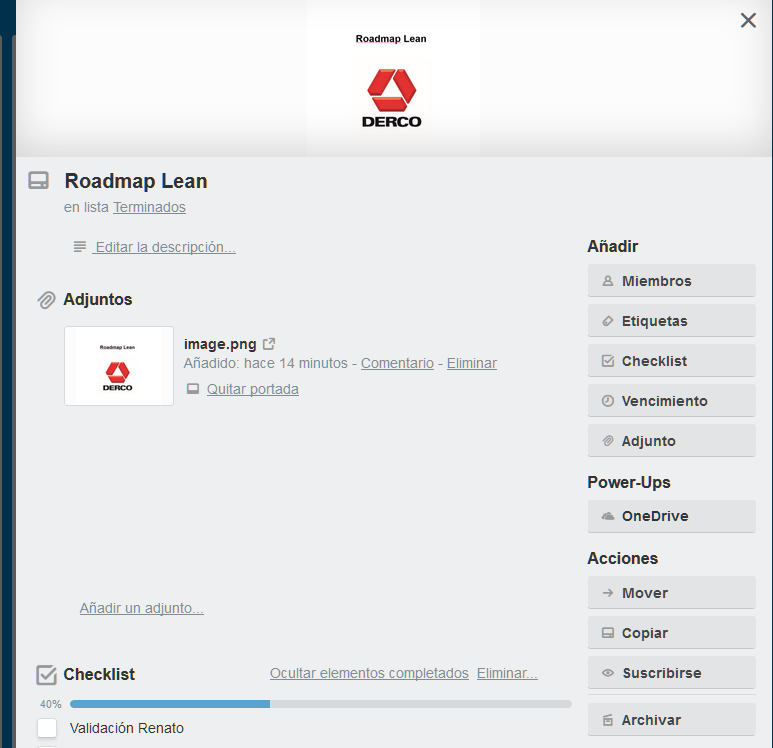
Task: Click the Adjunto paperclip icon in sidebar
Action: click(608, 441)
